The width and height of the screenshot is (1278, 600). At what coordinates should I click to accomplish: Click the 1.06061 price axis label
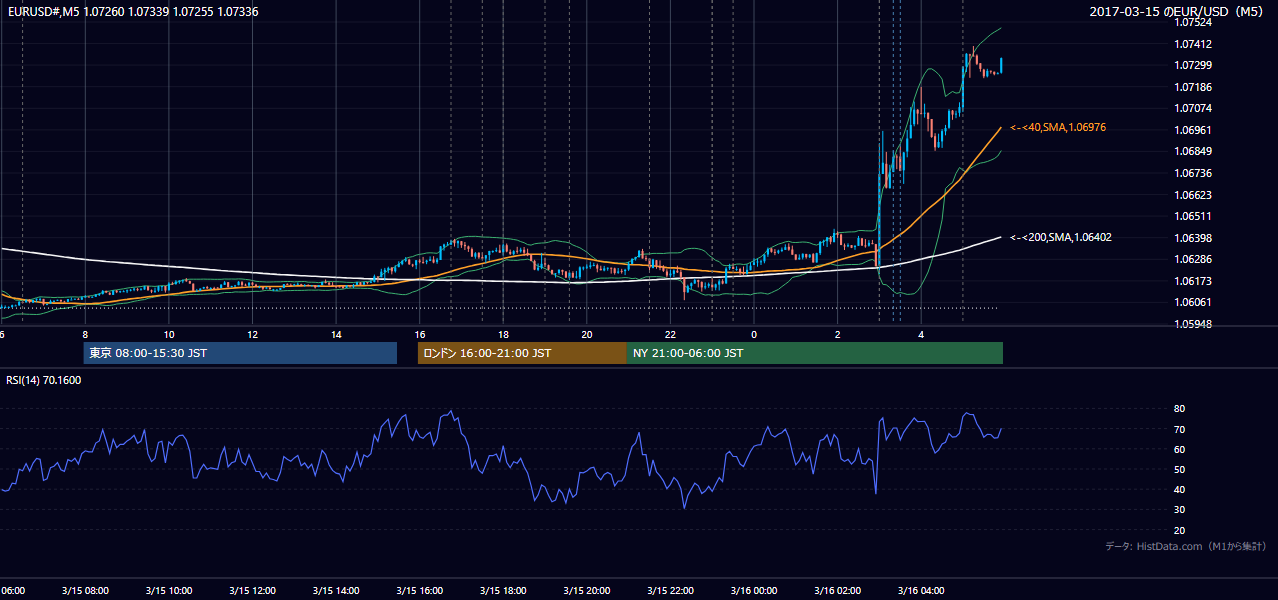tap(1194, 302)
